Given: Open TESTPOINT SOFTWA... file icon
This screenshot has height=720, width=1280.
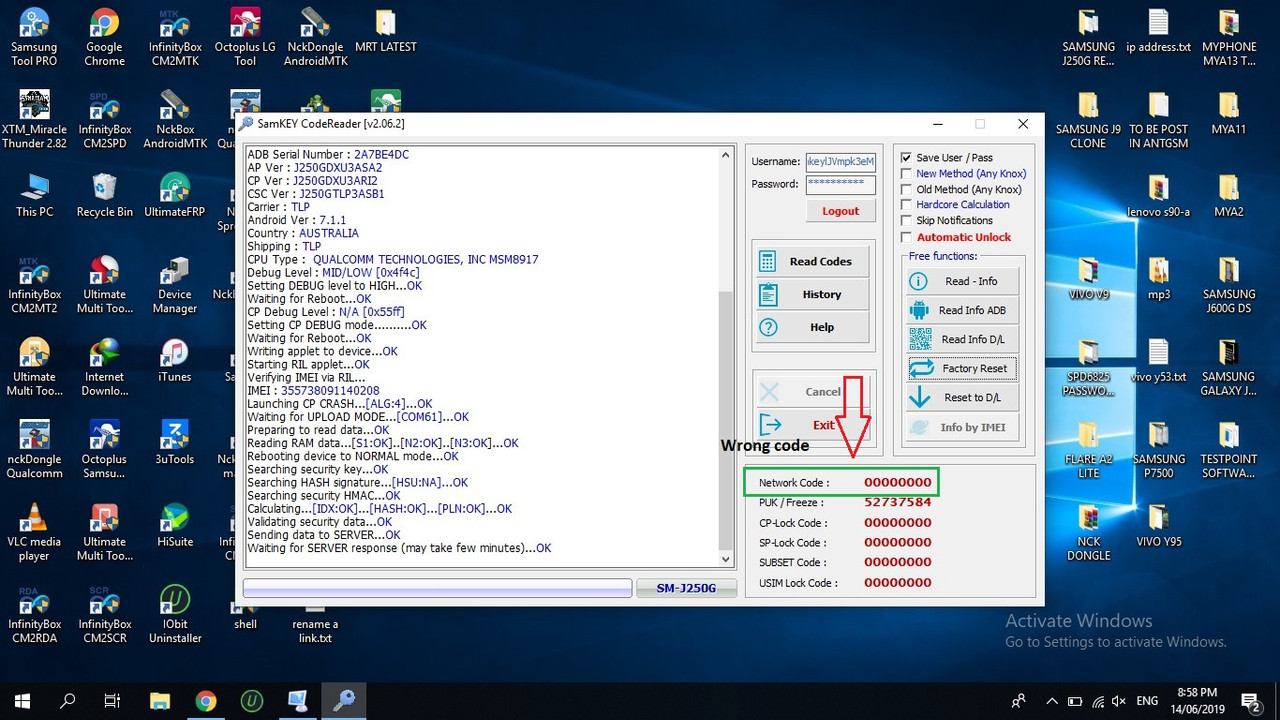Looking at the screenshot, I should (1229, 450).
